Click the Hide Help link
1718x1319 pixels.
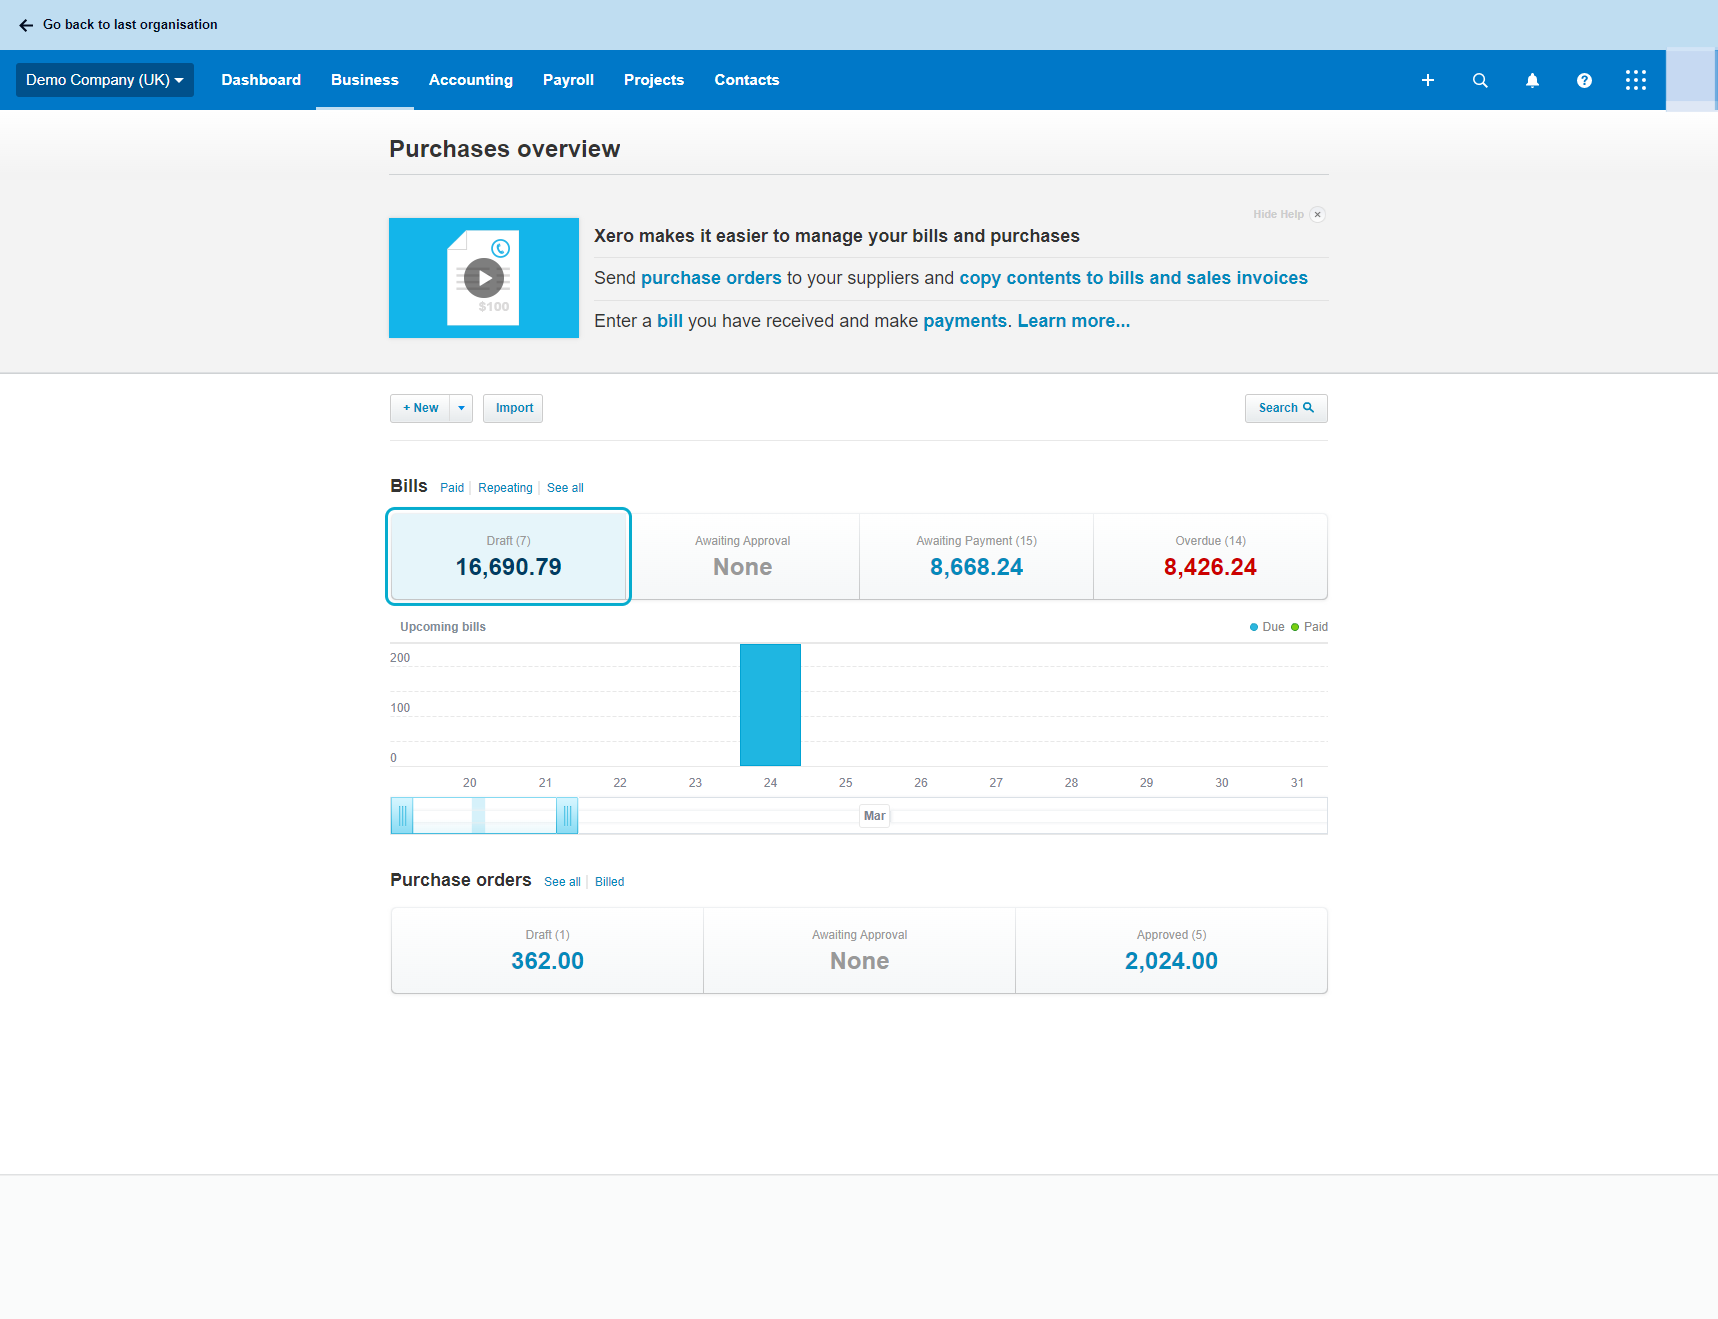[1278, 214]
